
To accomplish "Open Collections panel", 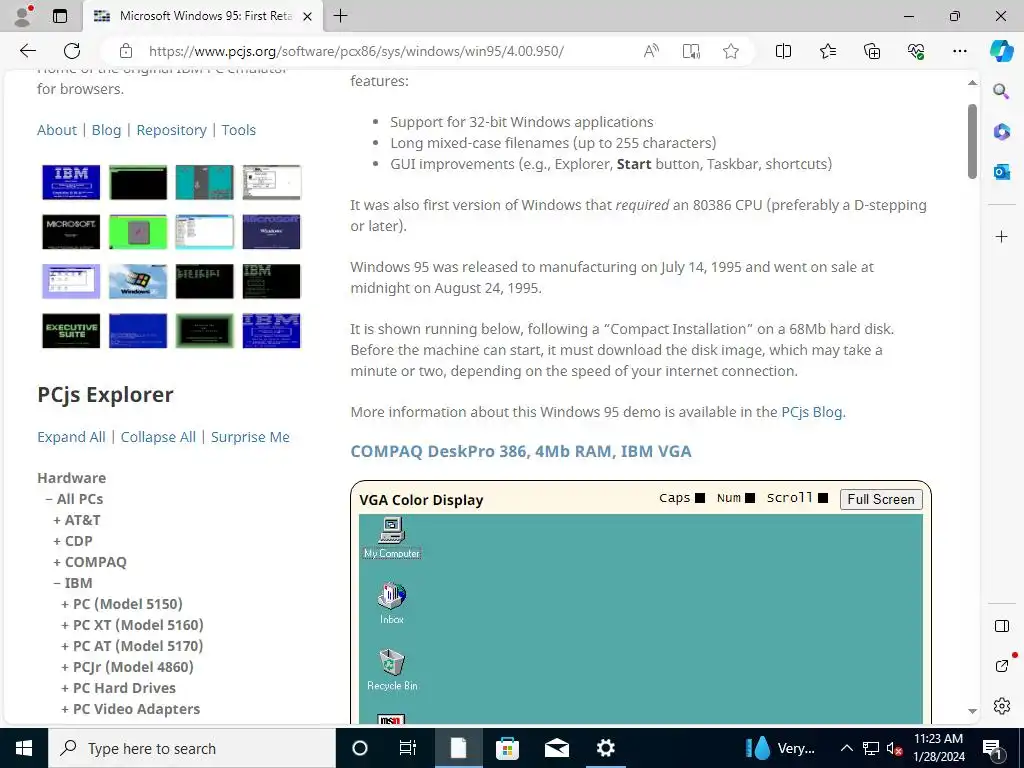I will point(872,51).
